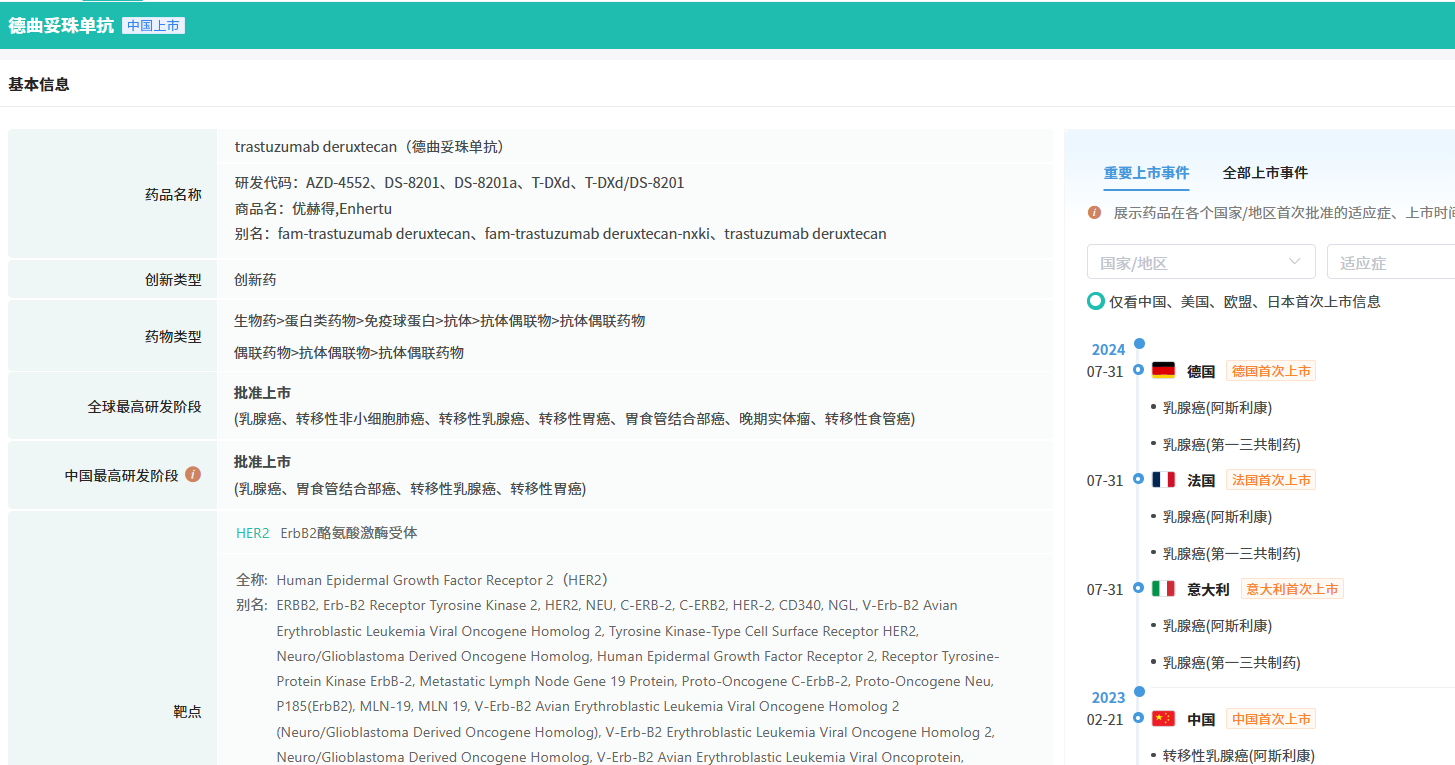Viewport: 1455px width, 765px height.
Task: Click the French flag icon
Action: 1163,480
